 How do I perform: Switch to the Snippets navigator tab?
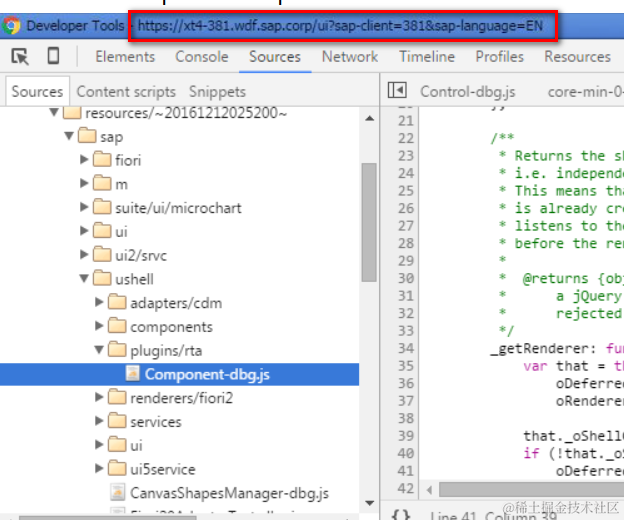tap(217, 92)
